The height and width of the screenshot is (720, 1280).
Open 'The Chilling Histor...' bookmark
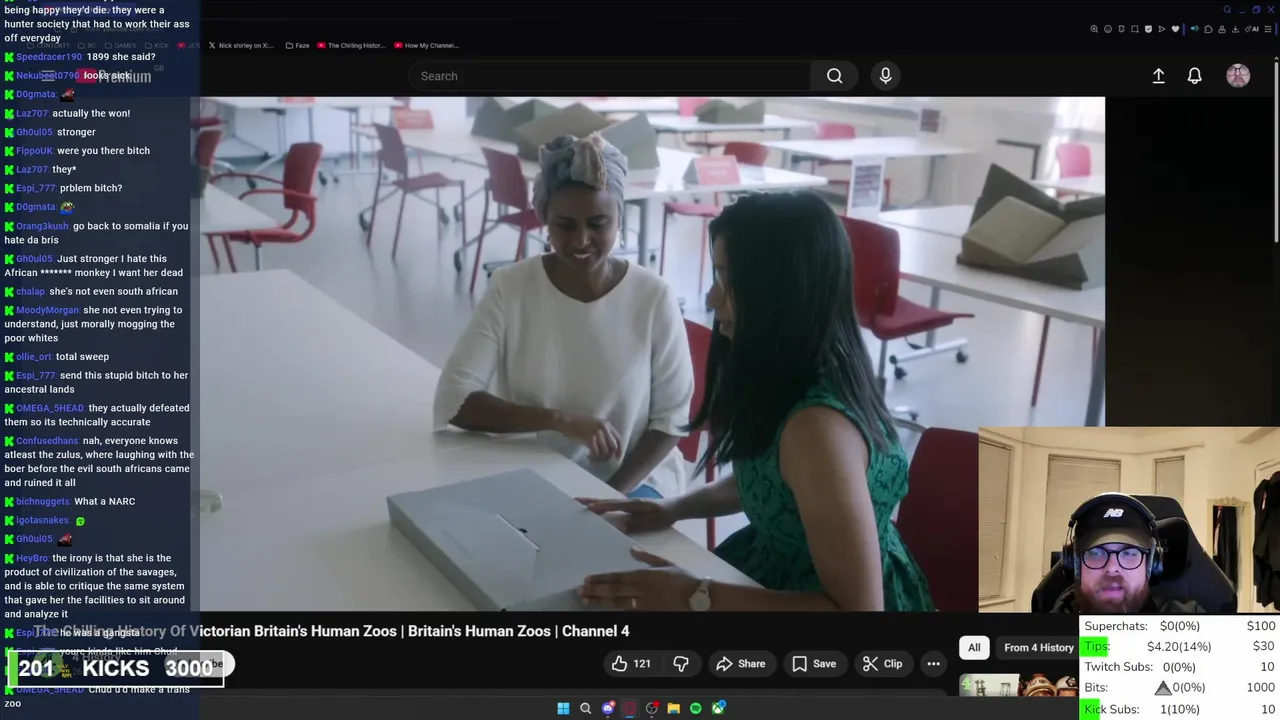tap(350, 45)
